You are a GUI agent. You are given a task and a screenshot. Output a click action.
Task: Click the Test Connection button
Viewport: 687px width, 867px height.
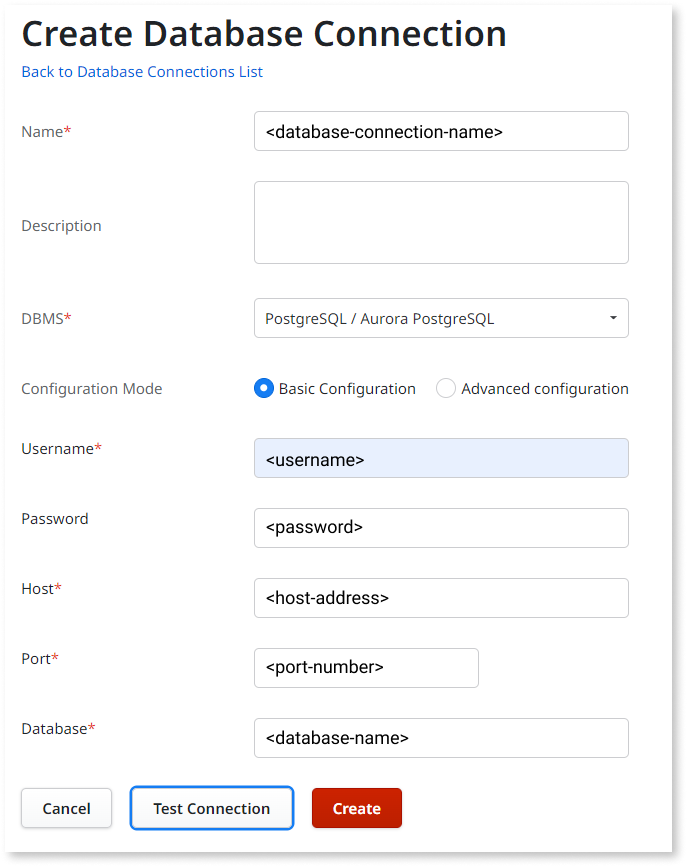(211, 808)
